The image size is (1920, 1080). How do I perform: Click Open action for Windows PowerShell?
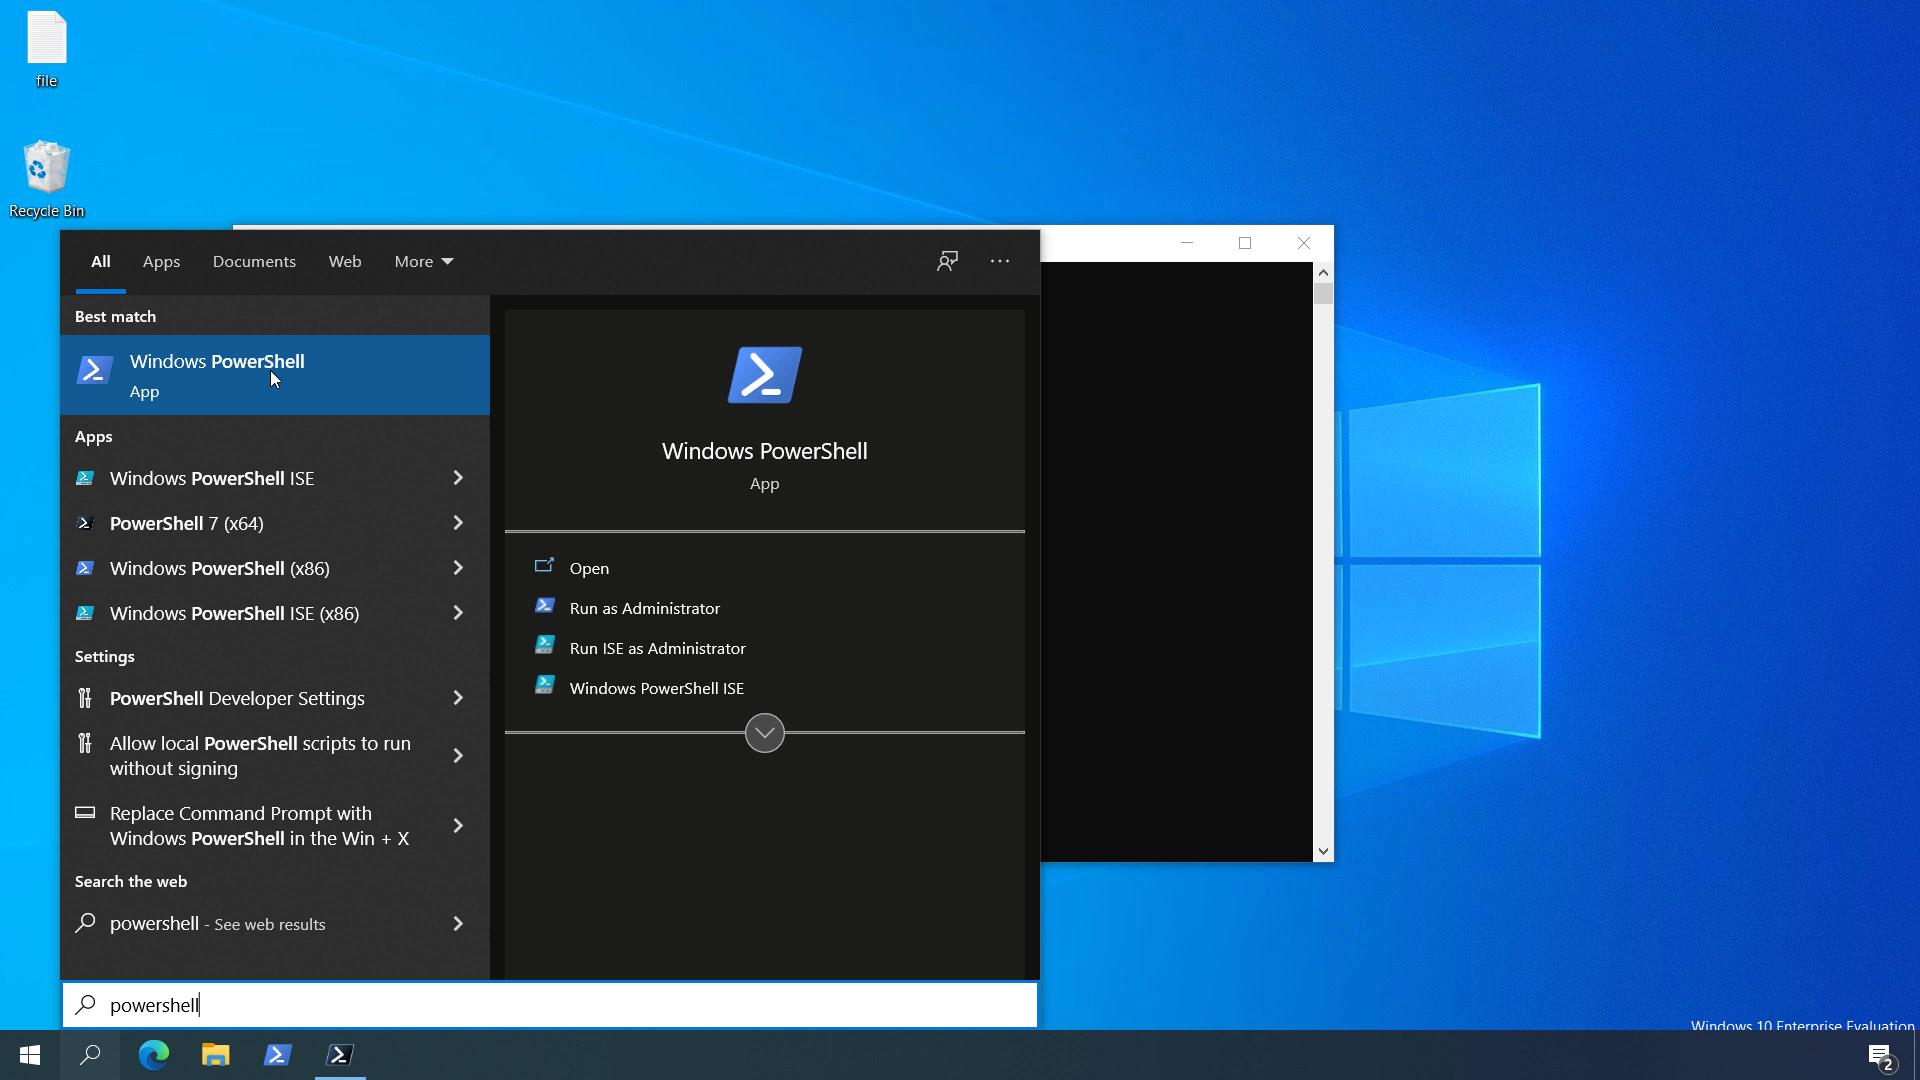click(x=589, y=568)
